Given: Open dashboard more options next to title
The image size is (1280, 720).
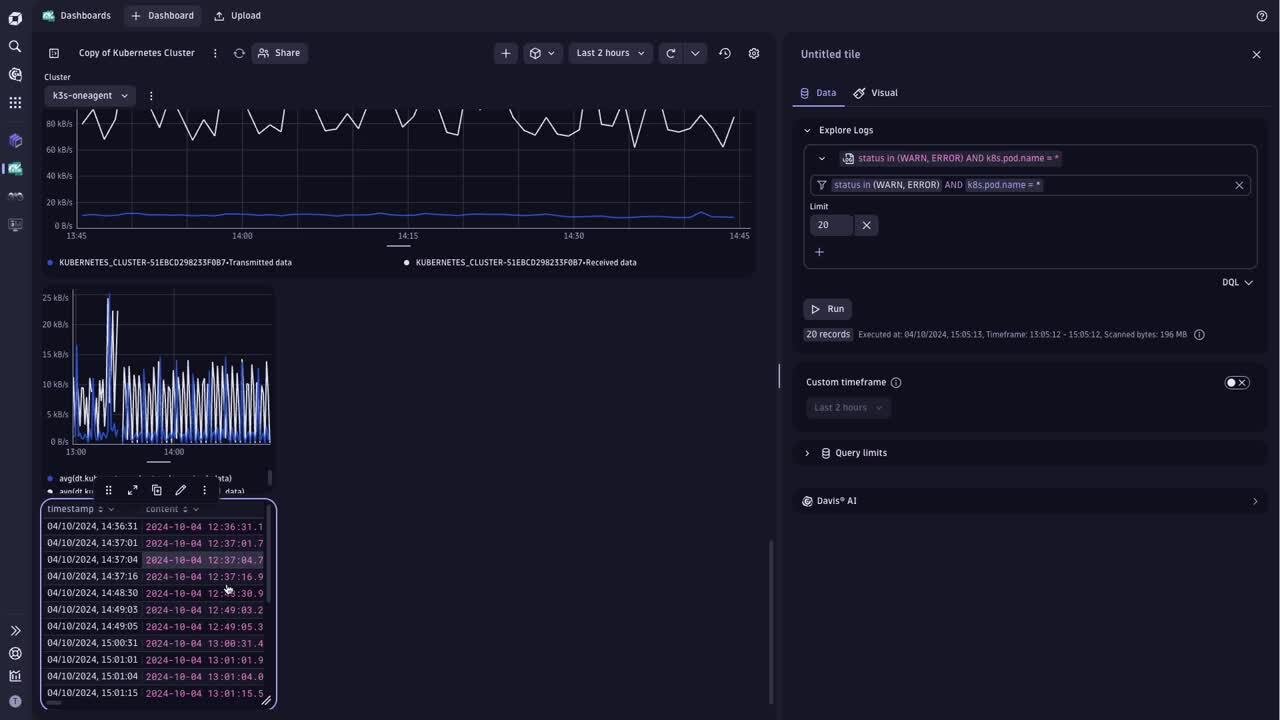Looking at the screenshot, I should [215, 53].
